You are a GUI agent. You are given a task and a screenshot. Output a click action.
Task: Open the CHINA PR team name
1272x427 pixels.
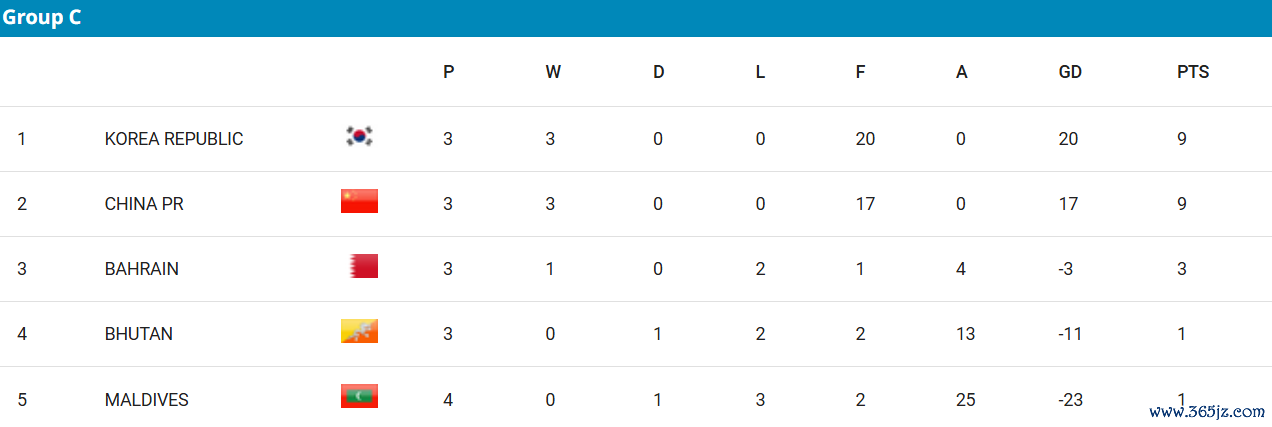[144, 204]
